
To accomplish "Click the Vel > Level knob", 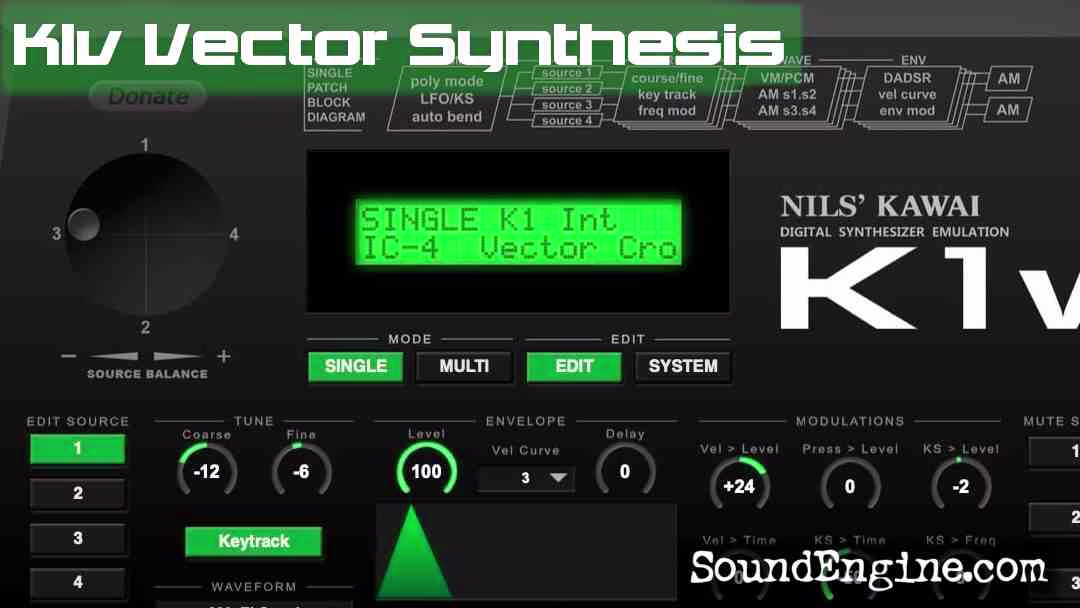I will pos(739,486).
